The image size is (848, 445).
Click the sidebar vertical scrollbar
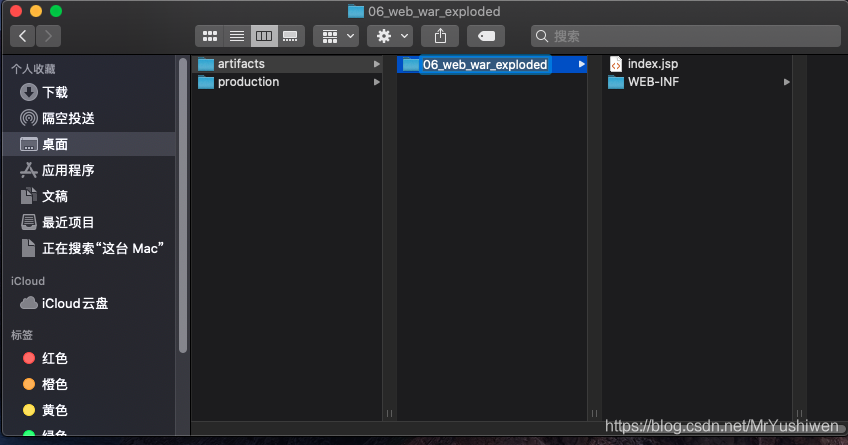pyautogui.click(x=183, y=205)
